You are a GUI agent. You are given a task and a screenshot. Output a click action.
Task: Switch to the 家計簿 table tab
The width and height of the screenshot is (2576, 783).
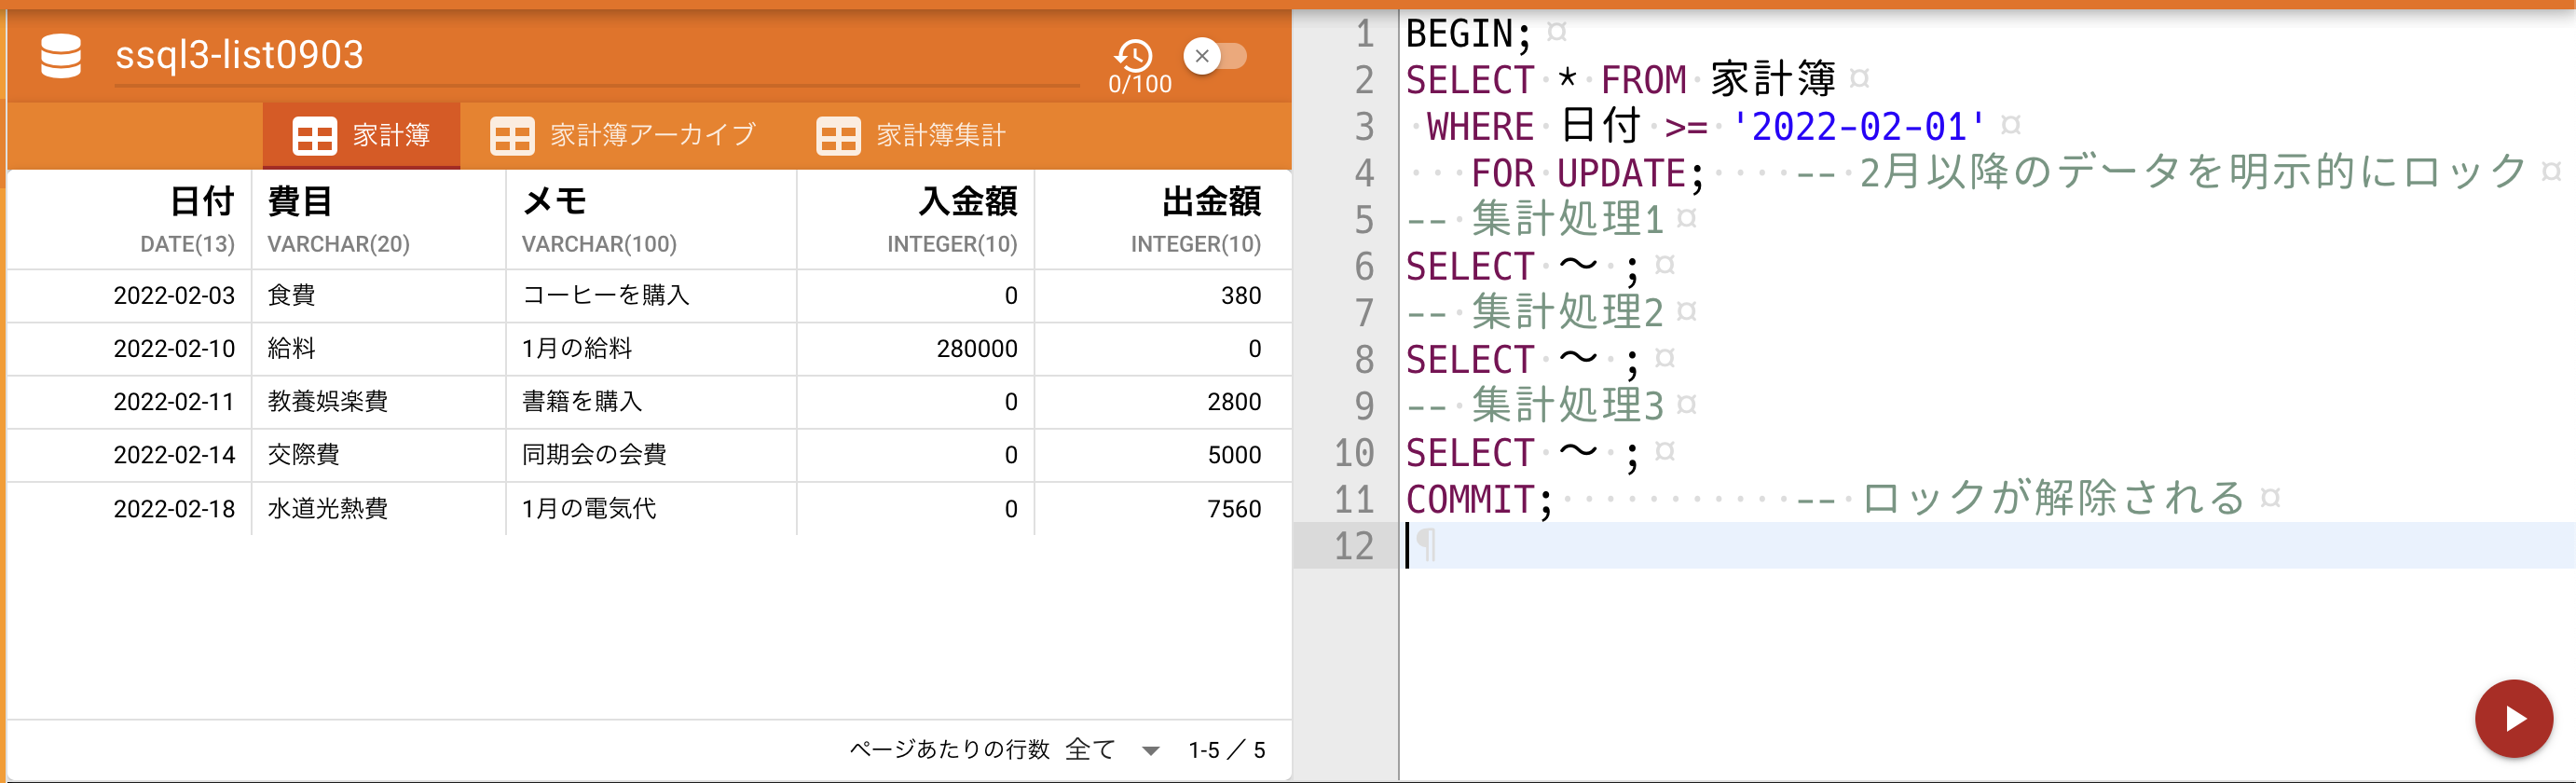361,135
